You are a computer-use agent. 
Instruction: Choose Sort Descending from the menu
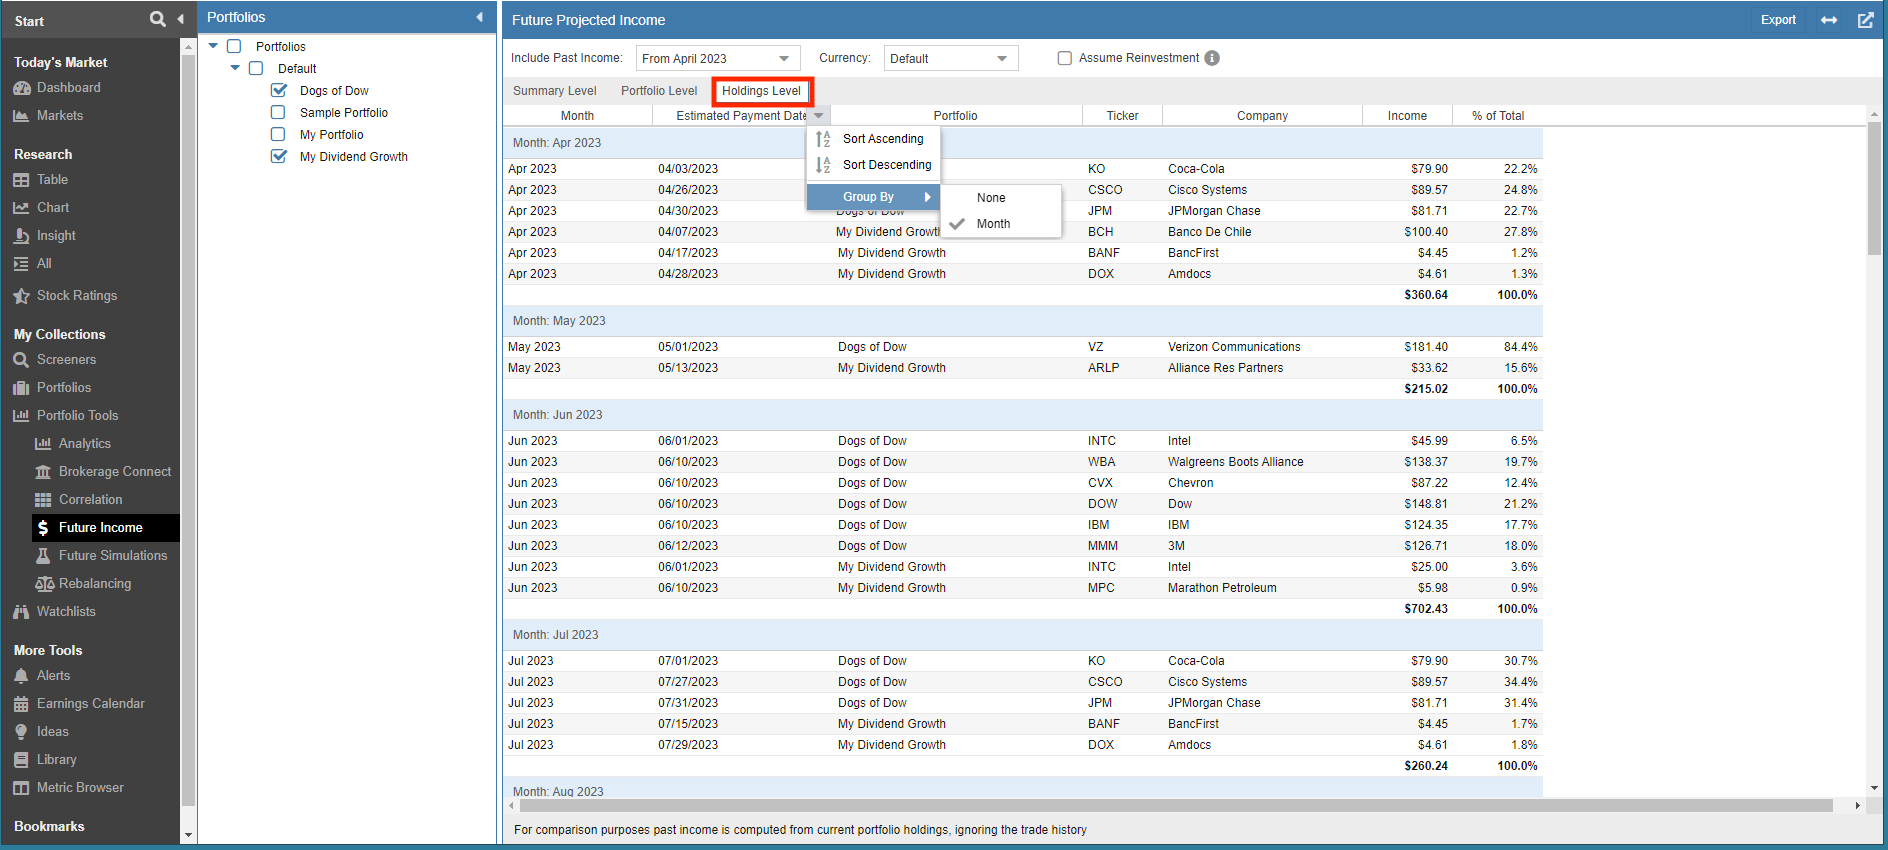click(x=873, y=165)
